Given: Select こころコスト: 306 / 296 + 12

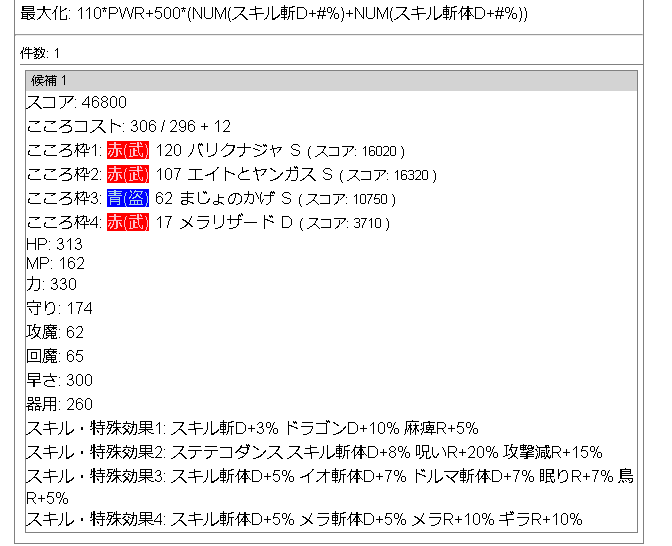Looking at the screenshot, I should coord(129,126).
